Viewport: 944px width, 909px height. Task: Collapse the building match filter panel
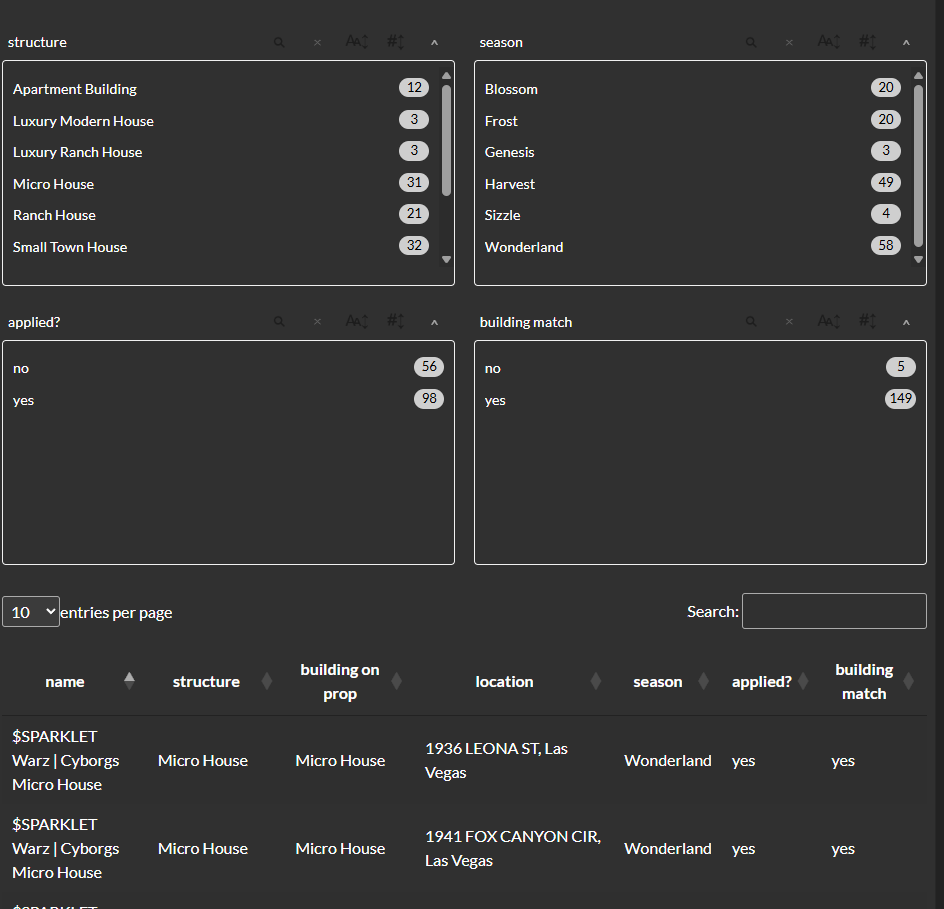[906, 322]
